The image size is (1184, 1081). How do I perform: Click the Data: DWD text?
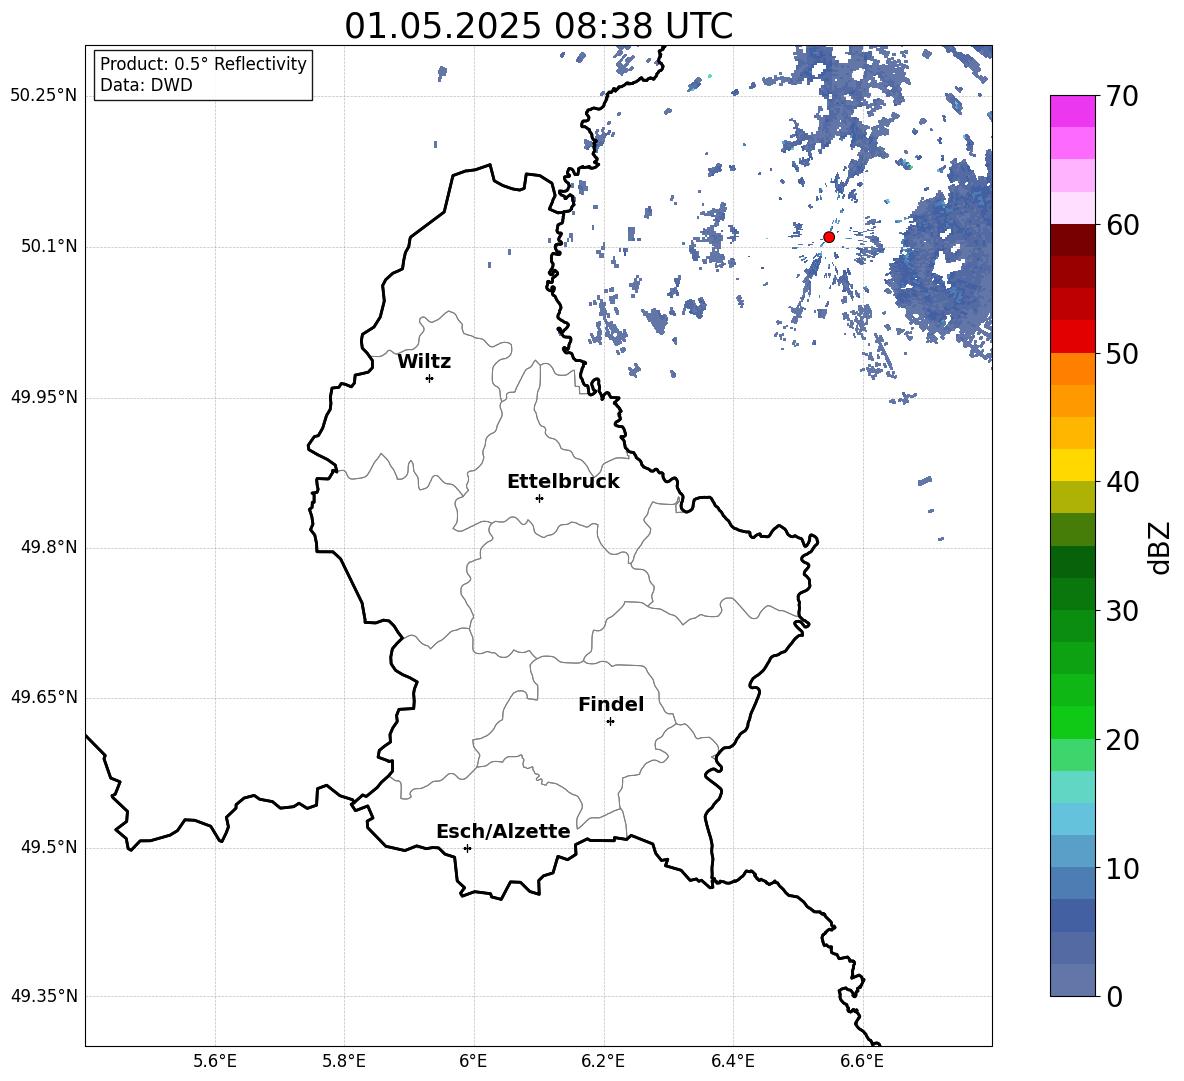point(146,85)
